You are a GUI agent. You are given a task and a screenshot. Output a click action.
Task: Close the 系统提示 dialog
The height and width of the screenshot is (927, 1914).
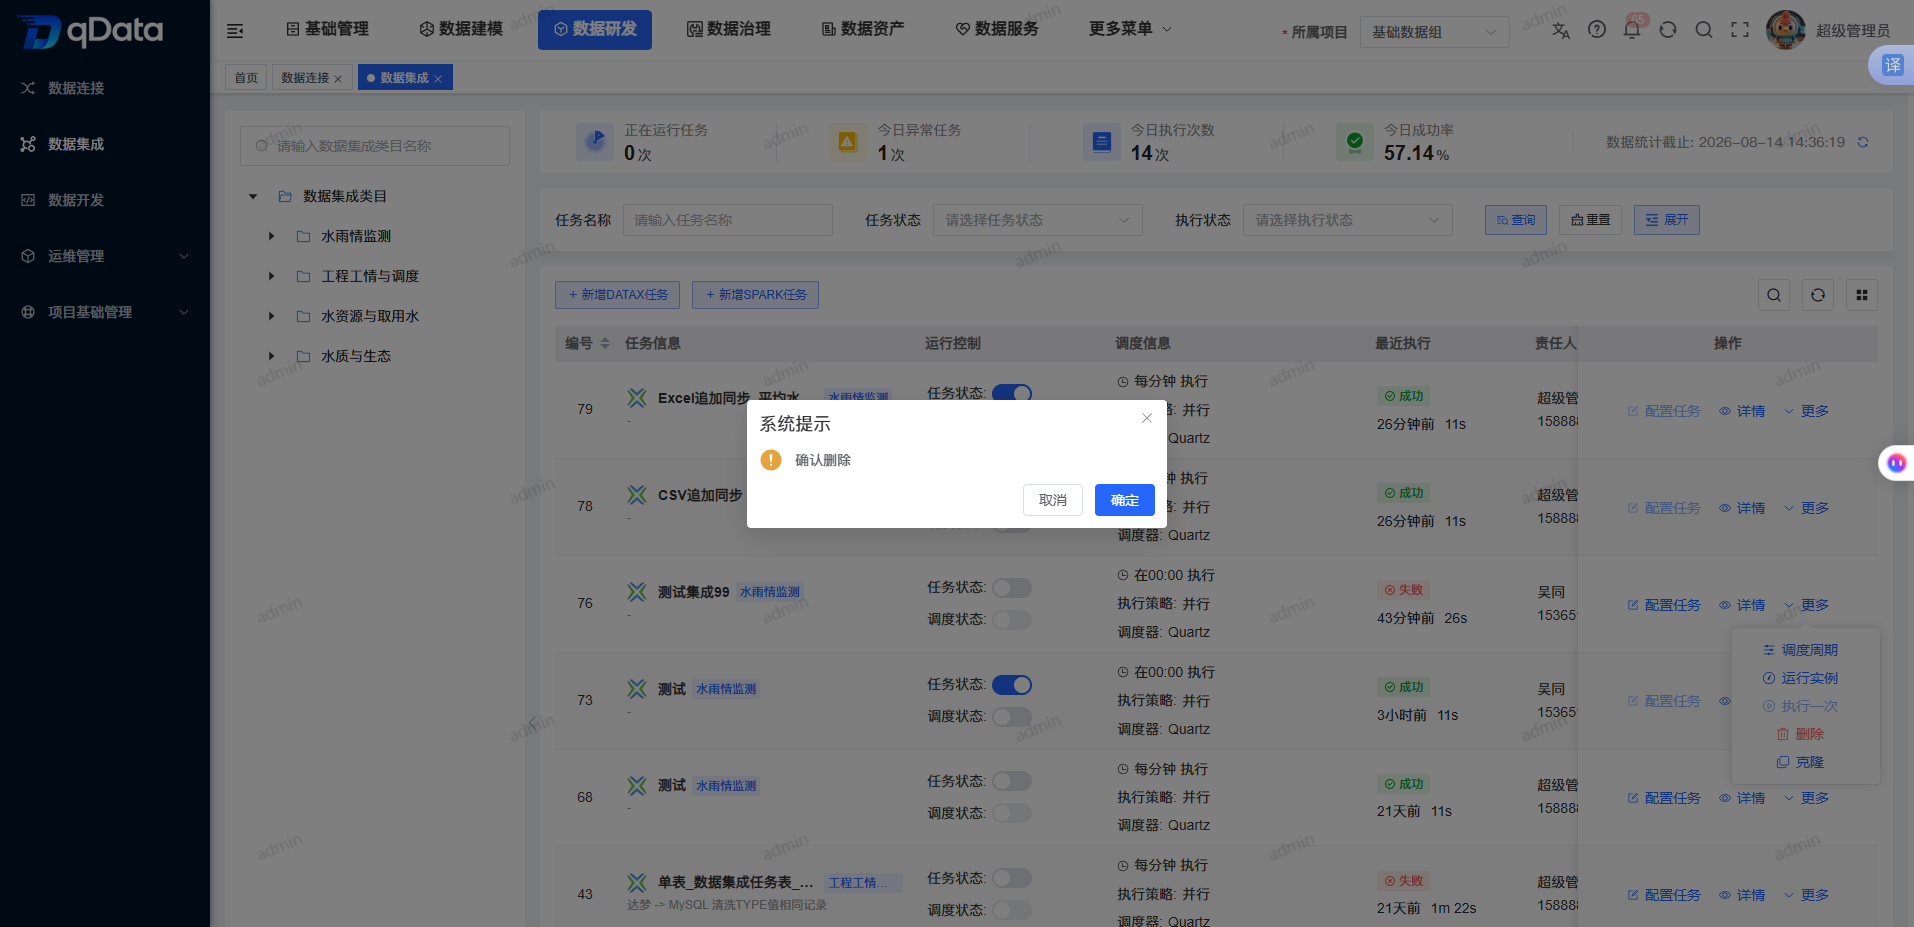(x=1147, y=418)
